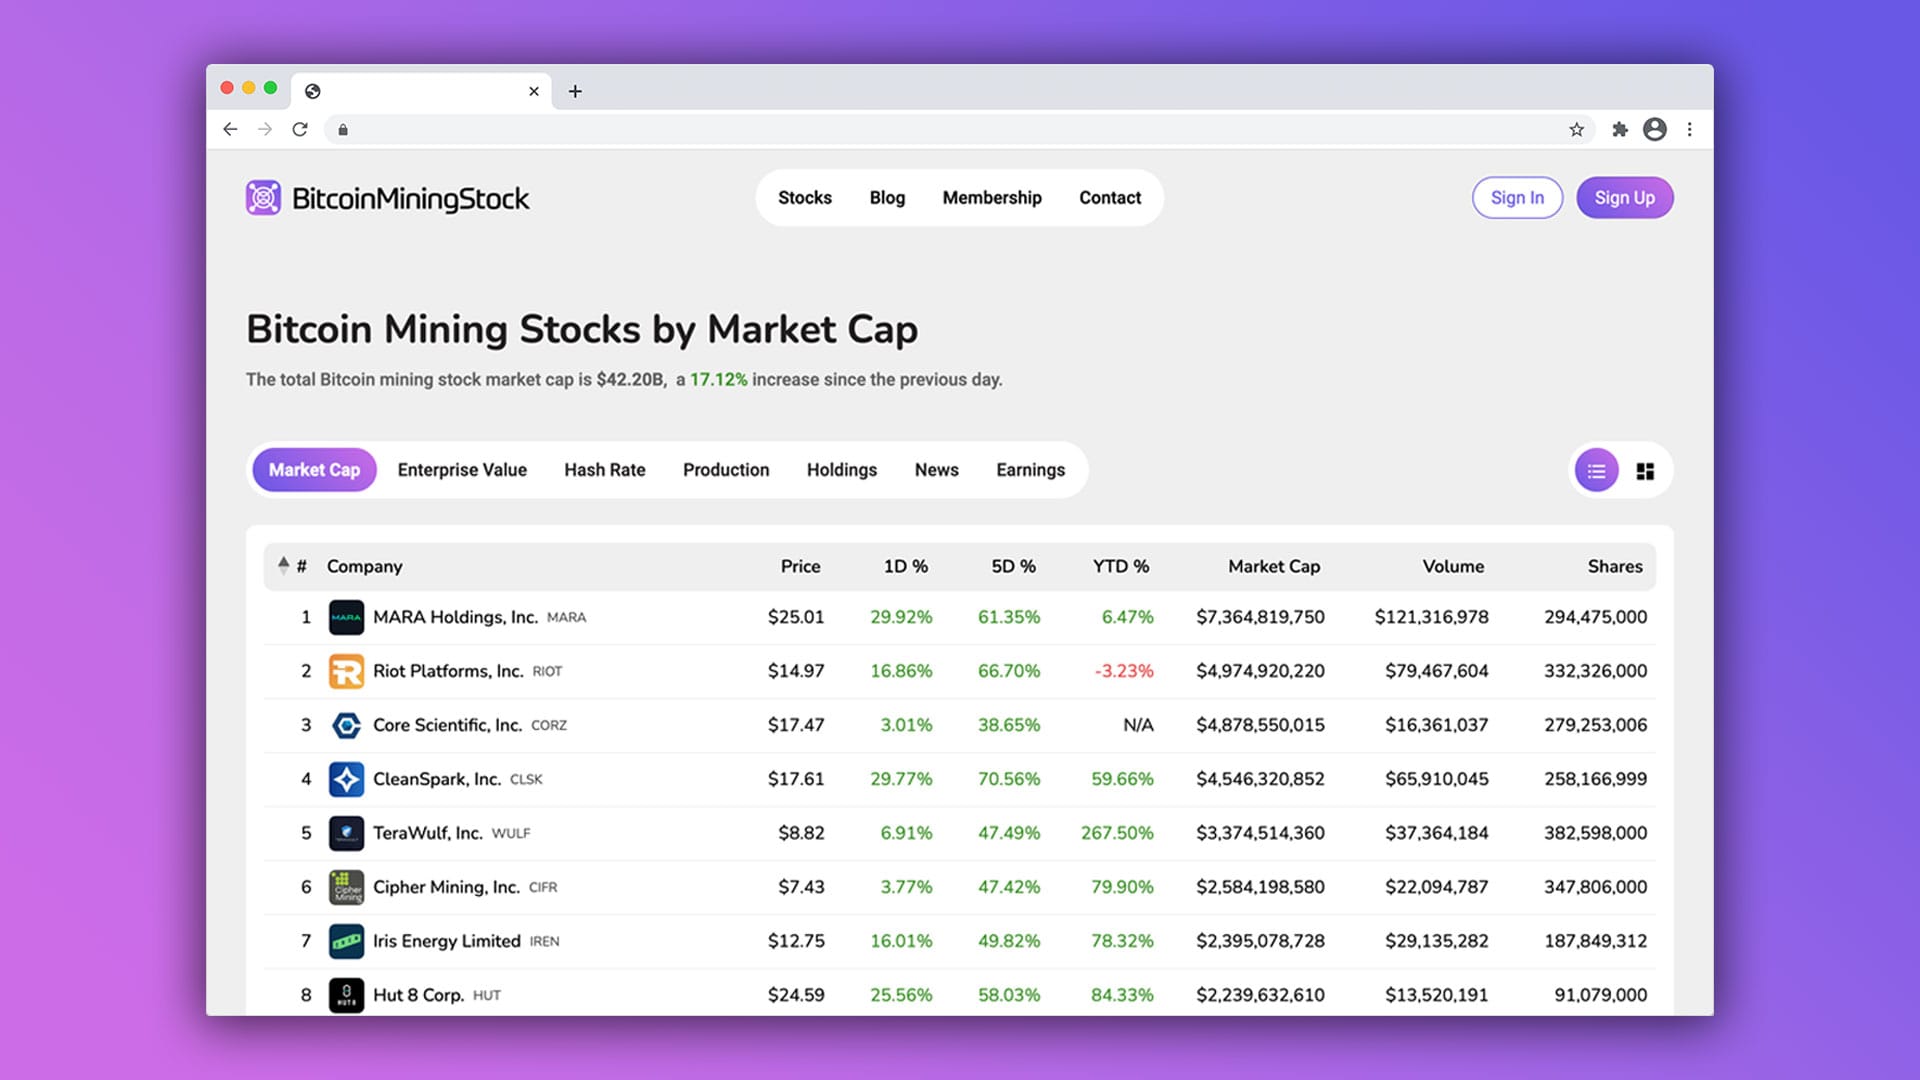Click the Hut 8 Corp logo
The height and width of the screenshot is (1080, 1920).
(347, 994)
